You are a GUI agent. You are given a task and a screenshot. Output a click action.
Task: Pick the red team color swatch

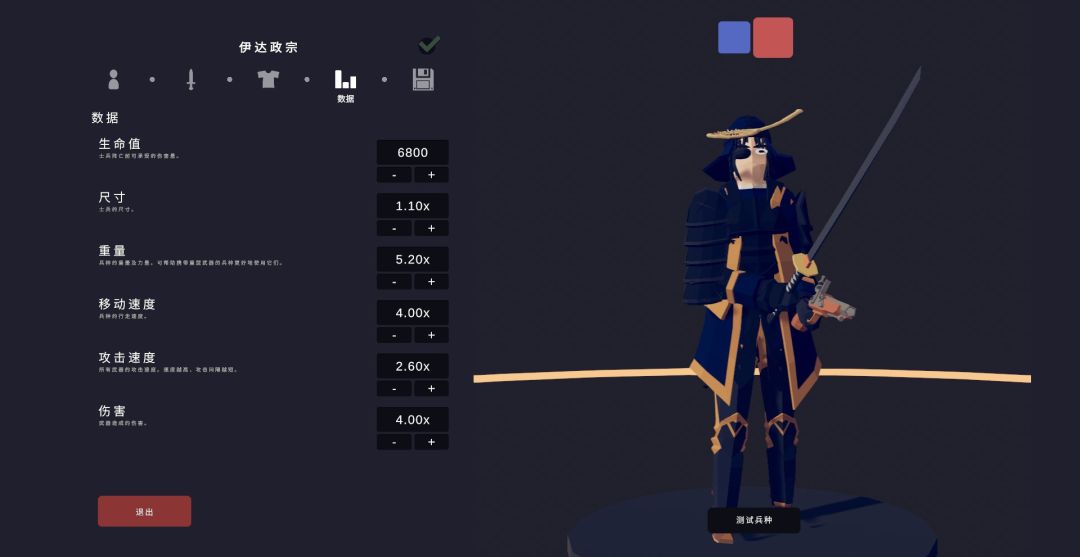point(773,37)
